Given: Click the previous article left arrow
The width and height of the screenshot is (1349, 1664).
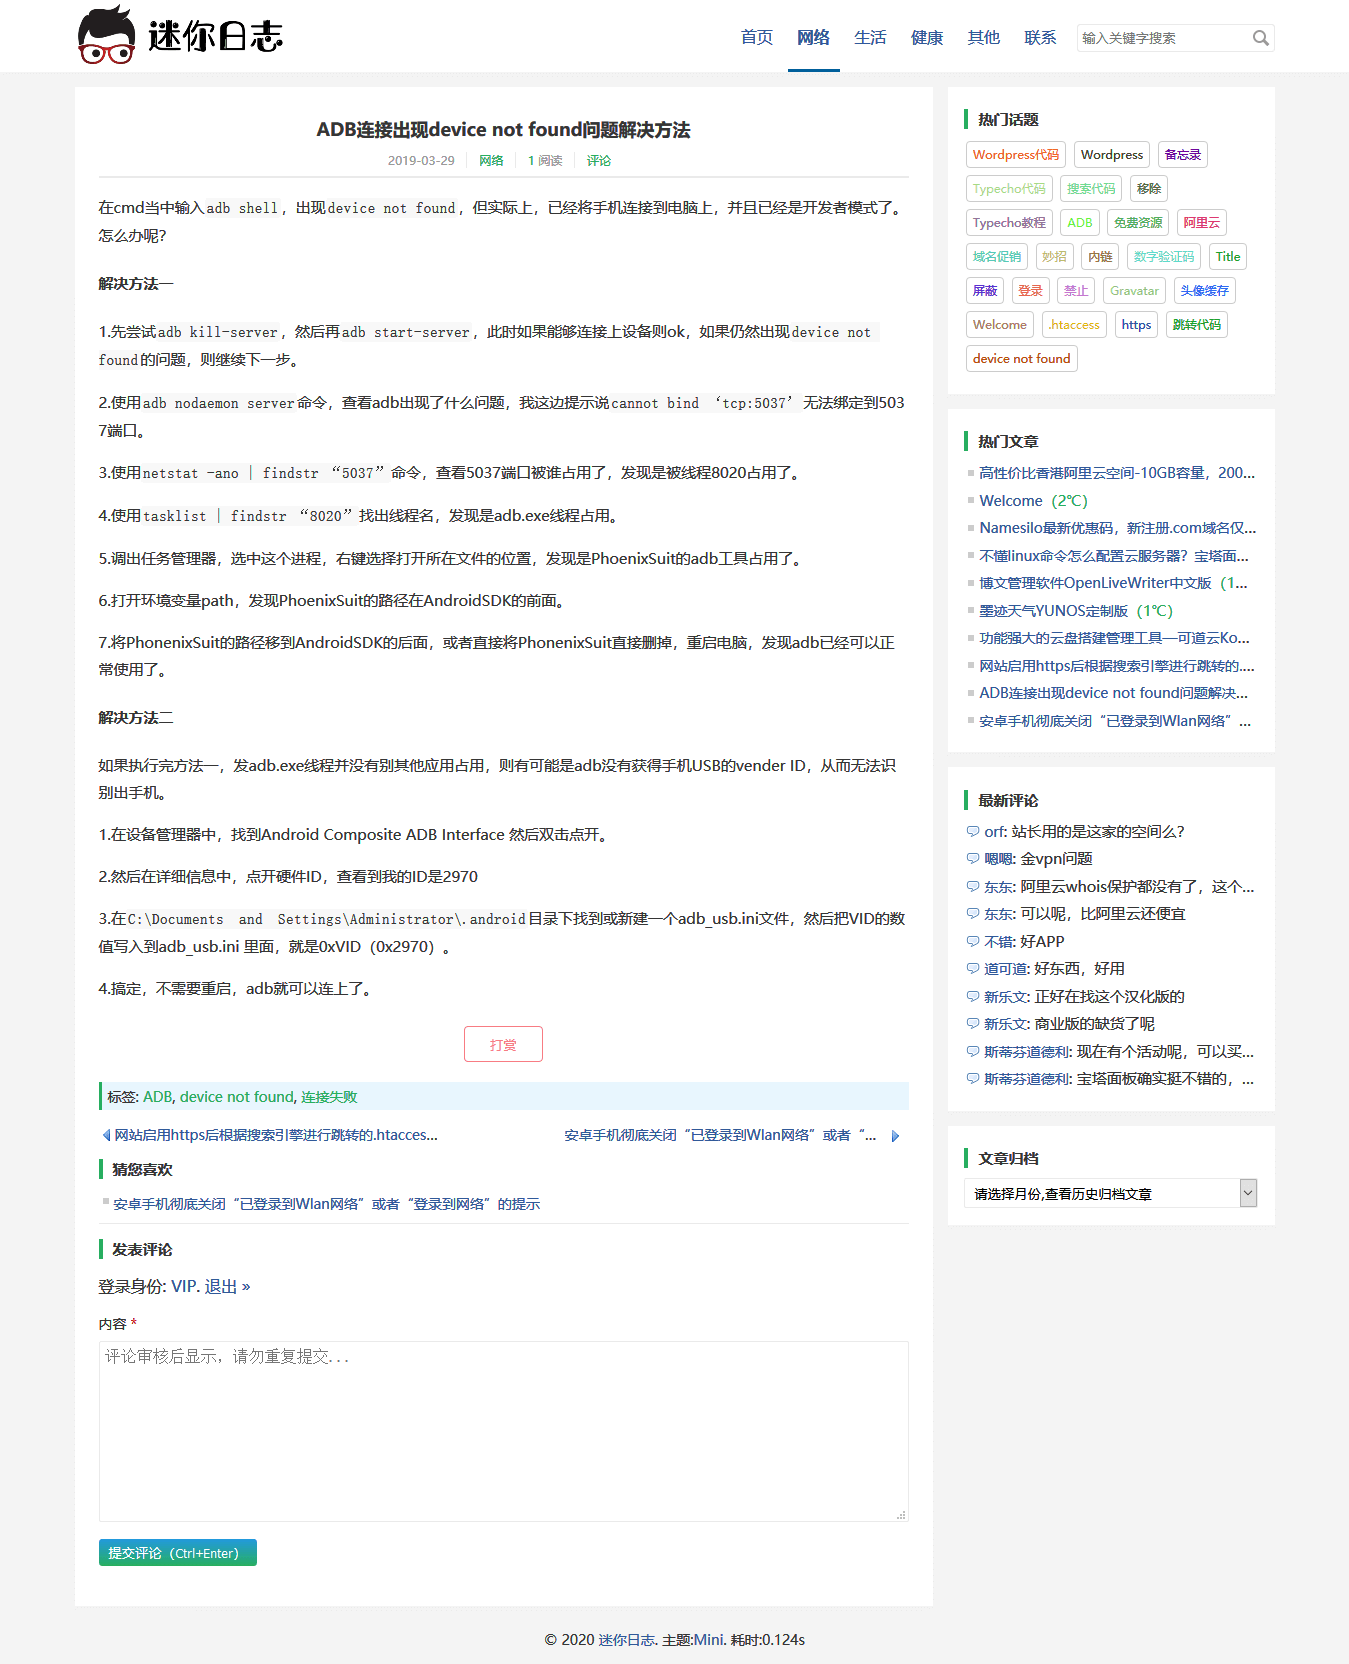Looking at the screenshot, I should pos(106,1135).
